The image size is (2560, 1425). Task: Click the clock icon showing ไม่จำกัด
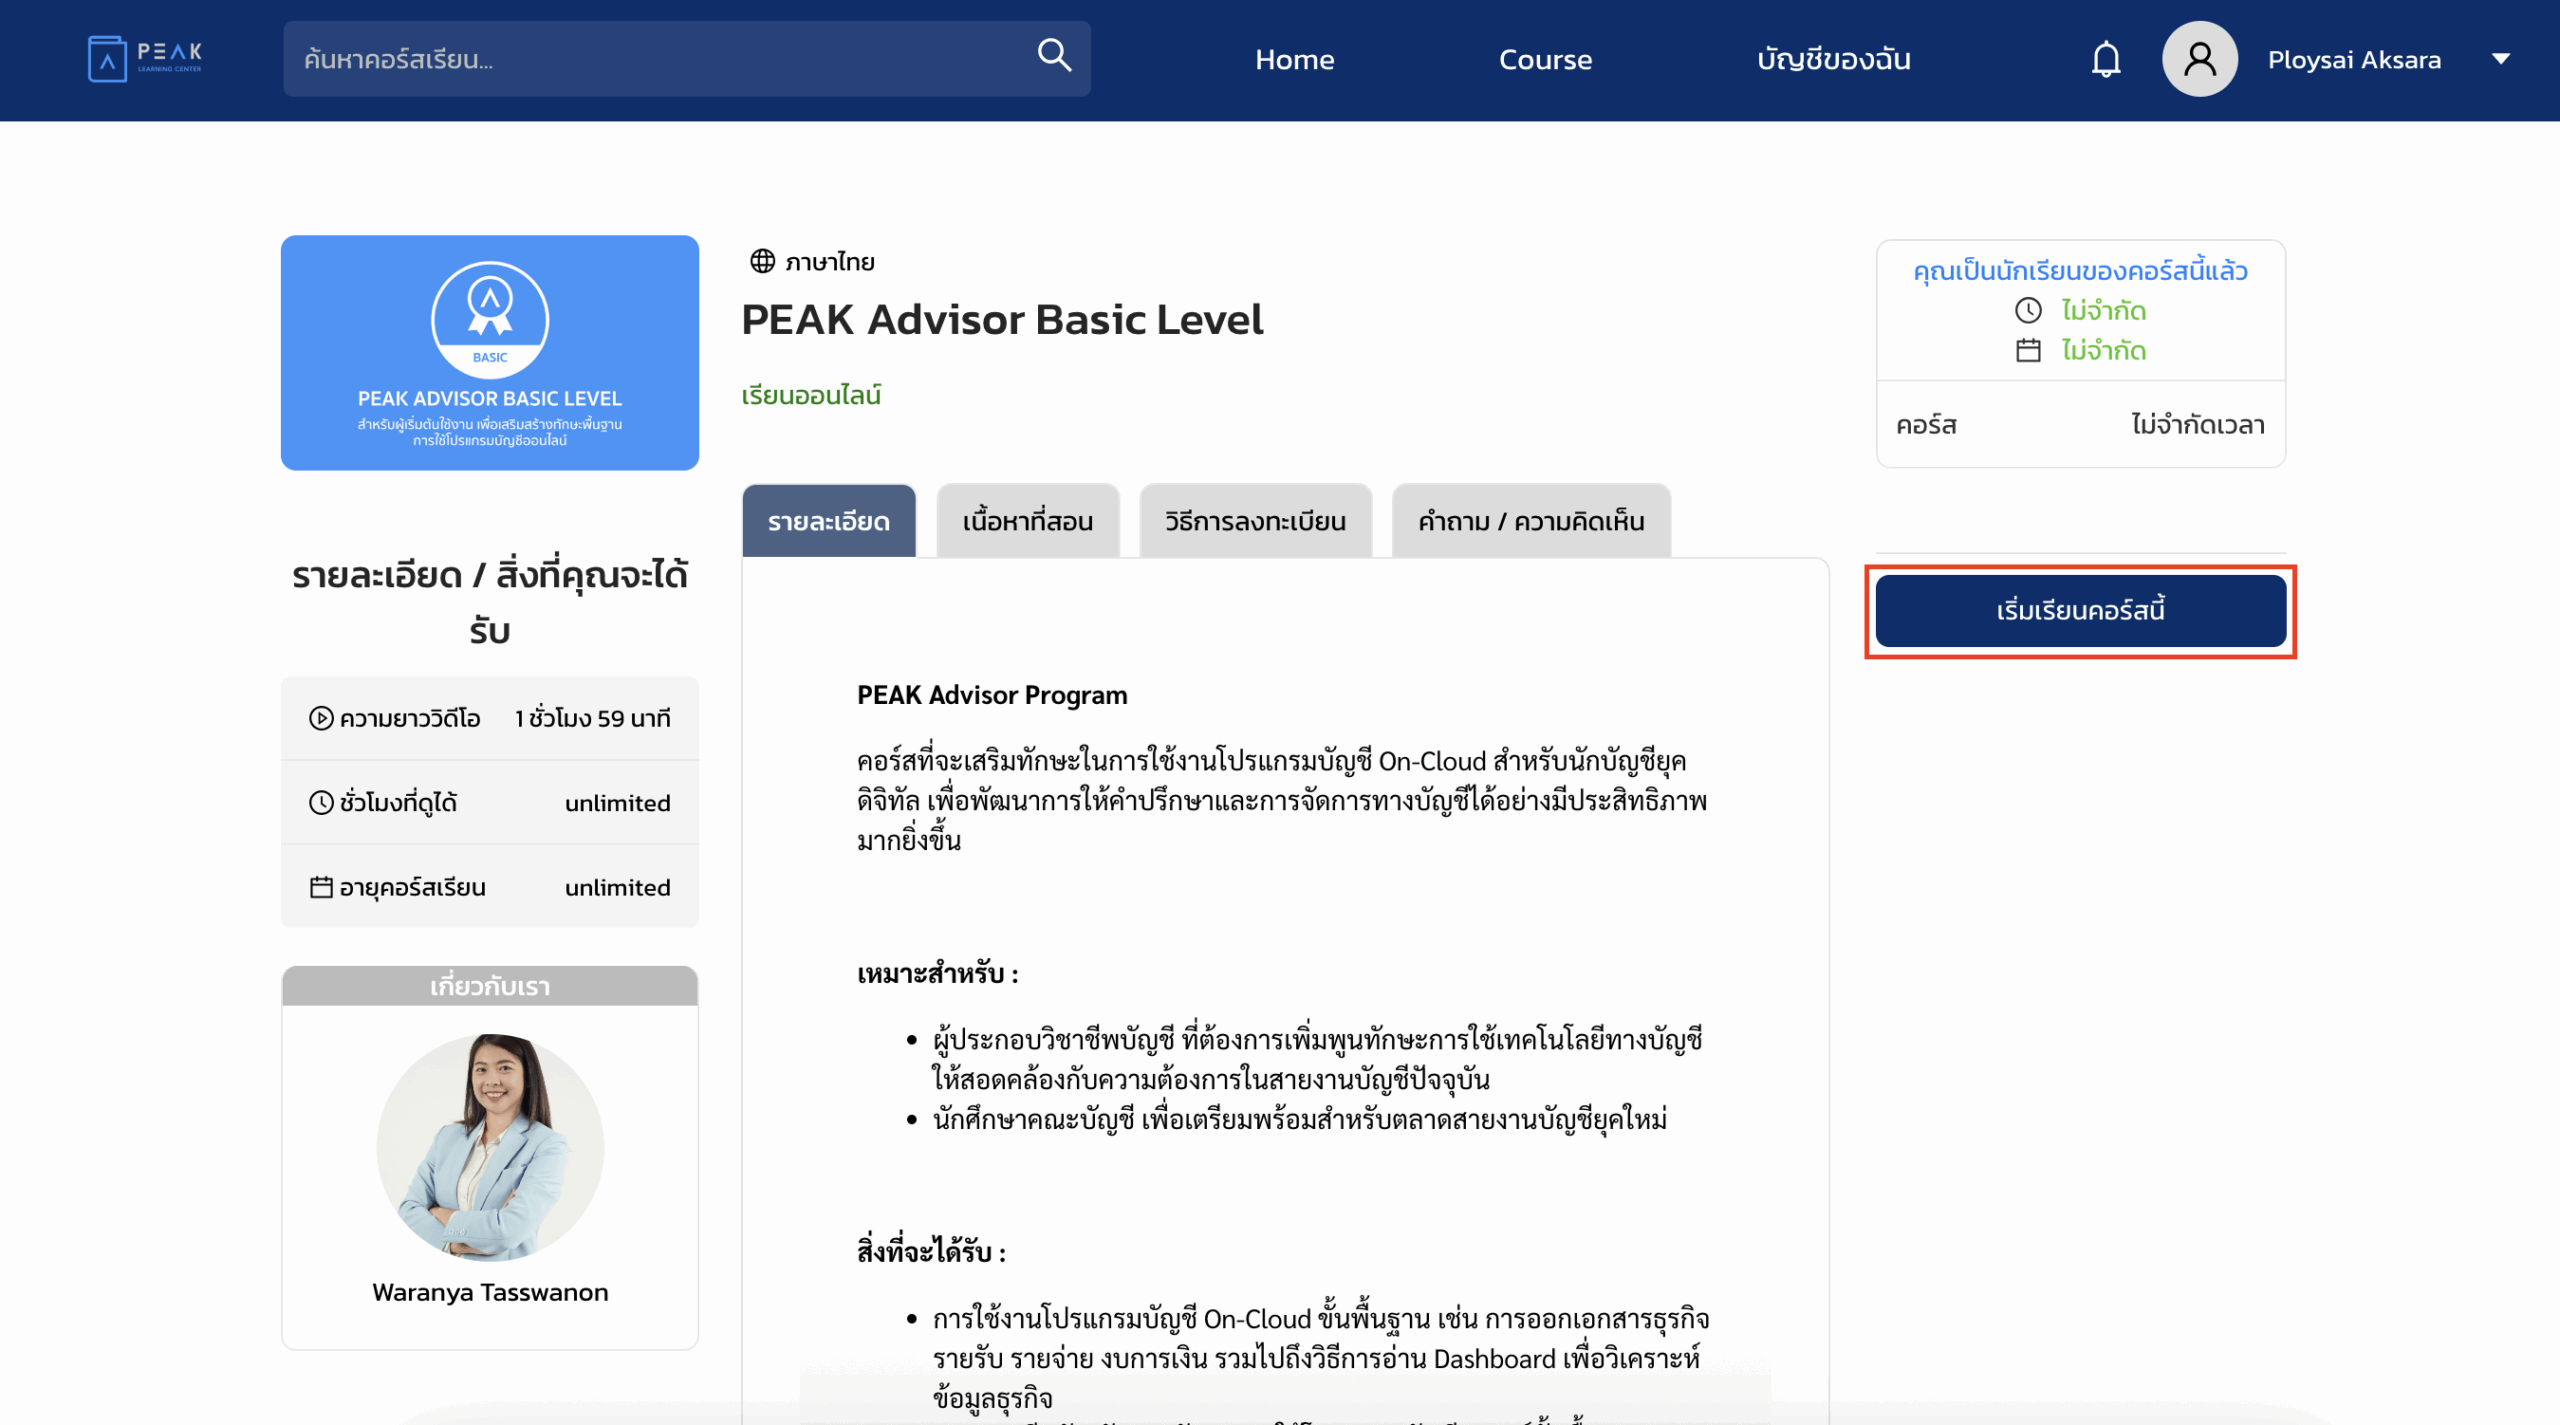click(2027, 311)
